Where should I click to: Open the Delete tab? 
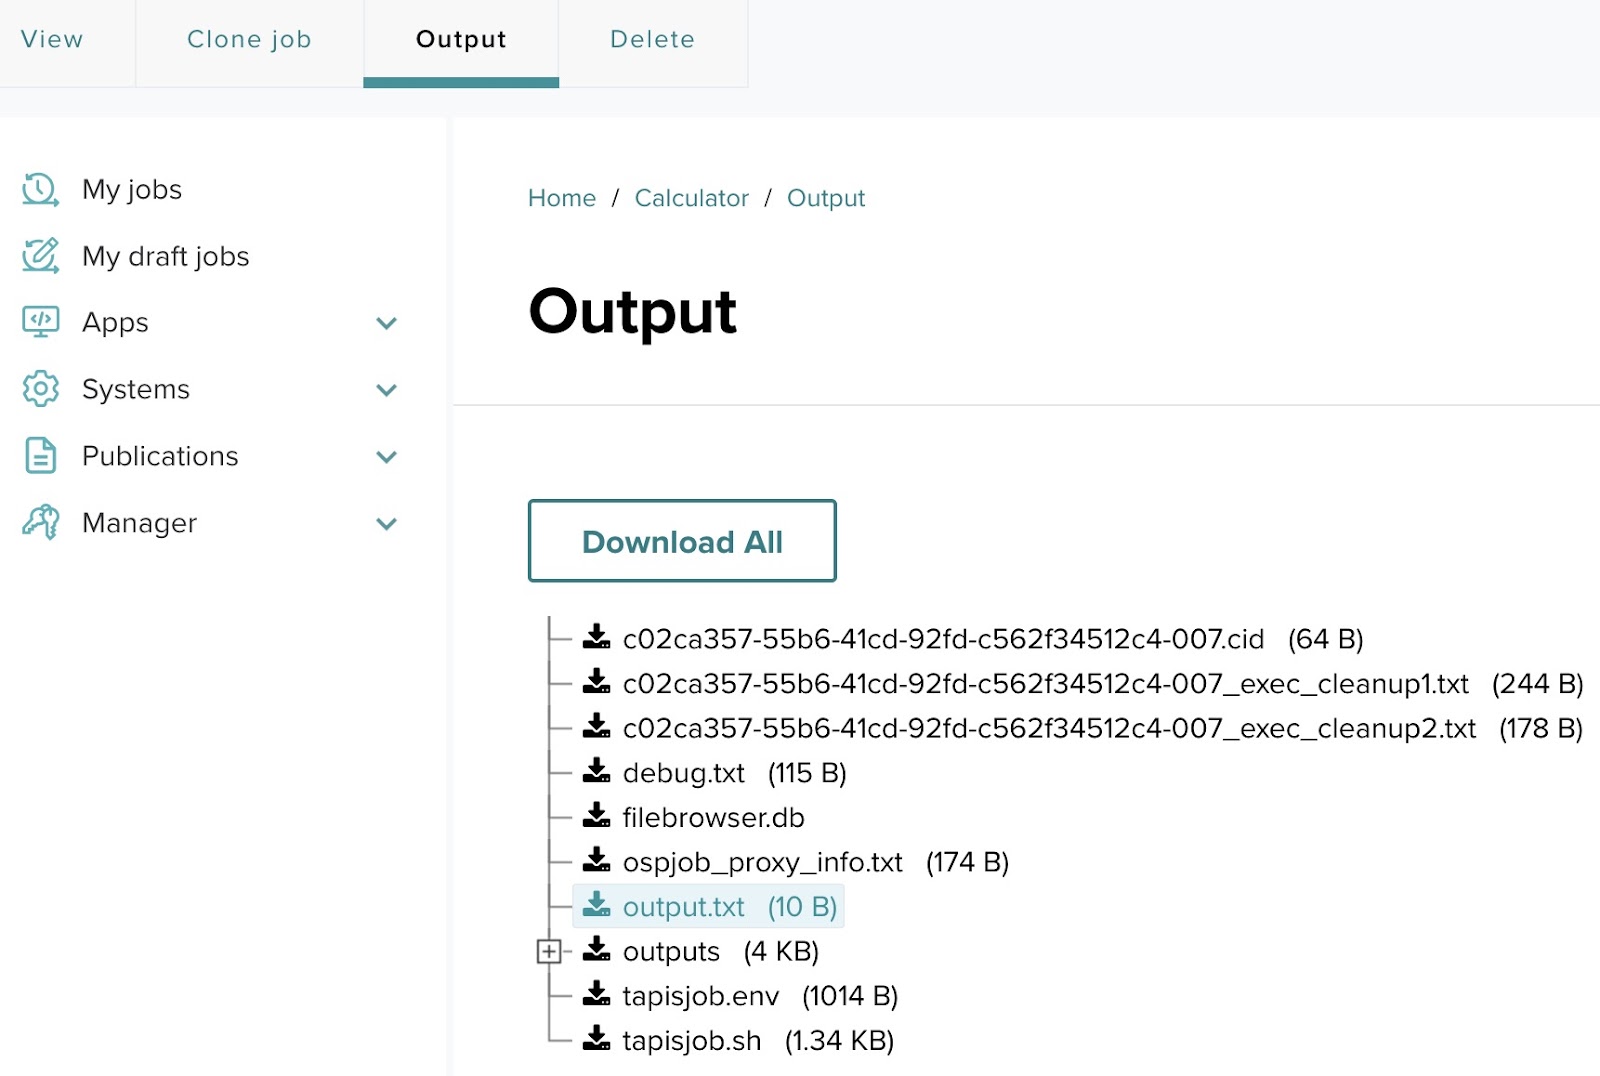652,40
